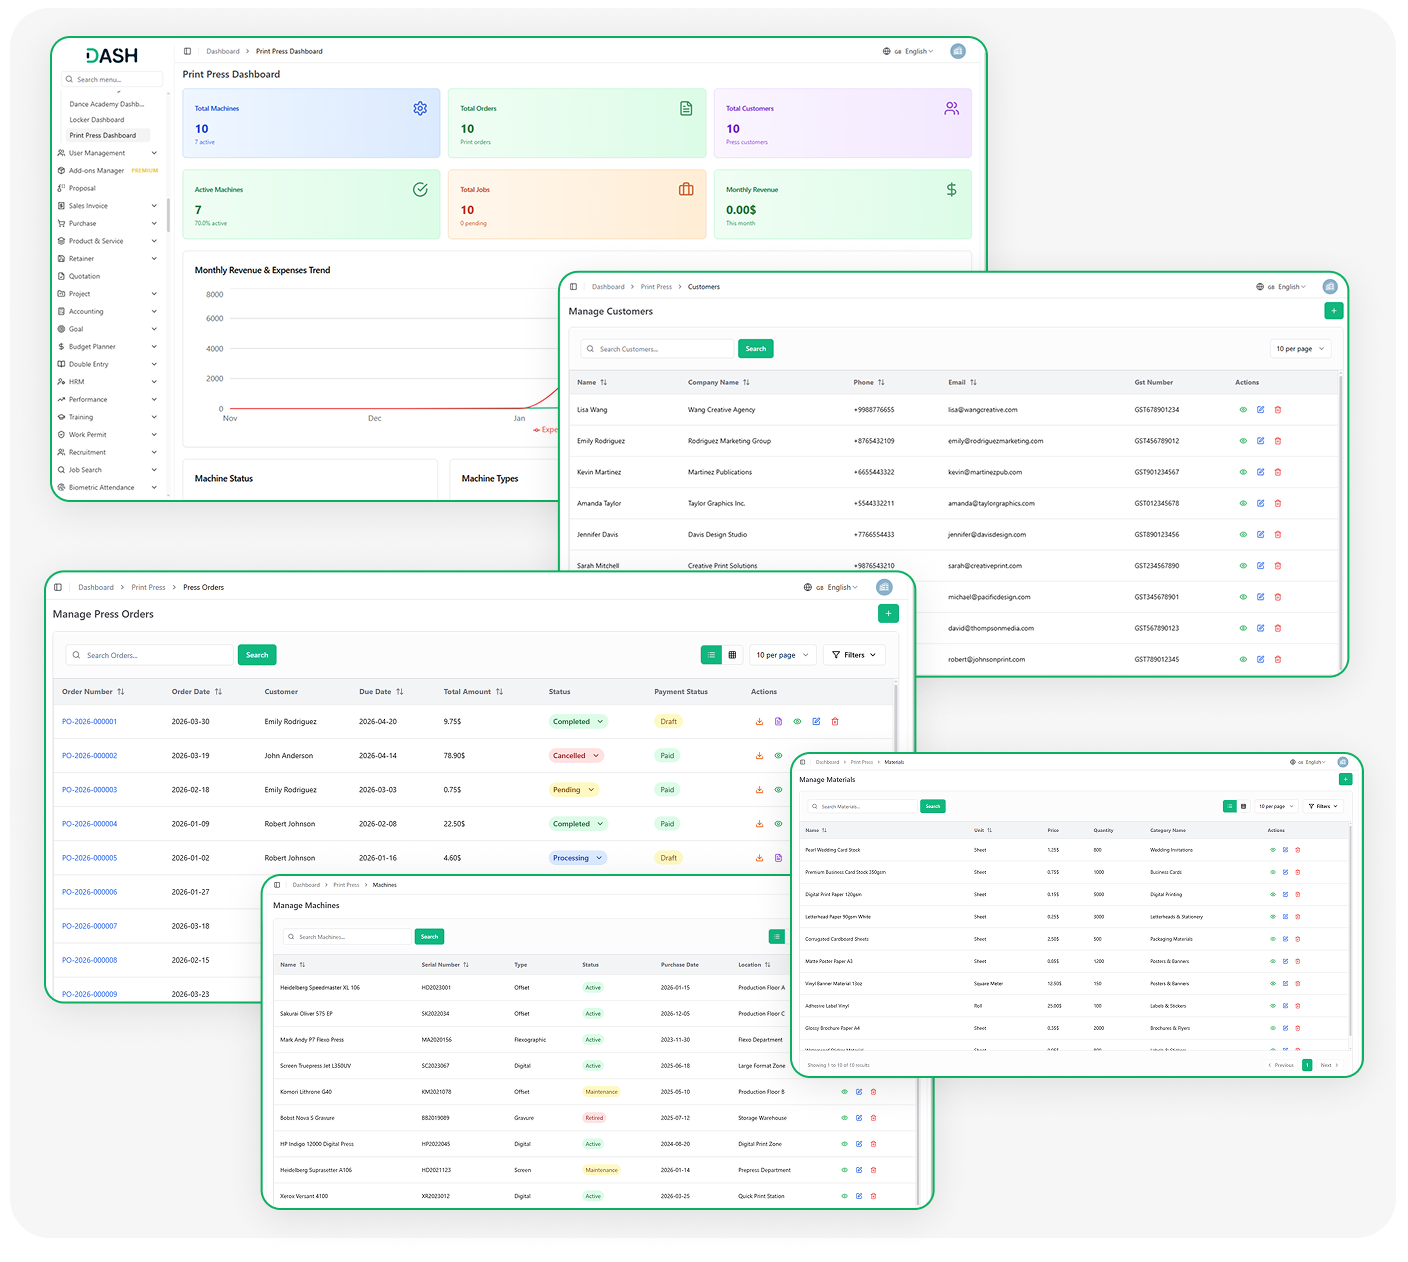Open the language dropdown in the Print Press Dashboard window
Screen dimensions: 1408x1262
pyautogui.click(x=908, y=51)
